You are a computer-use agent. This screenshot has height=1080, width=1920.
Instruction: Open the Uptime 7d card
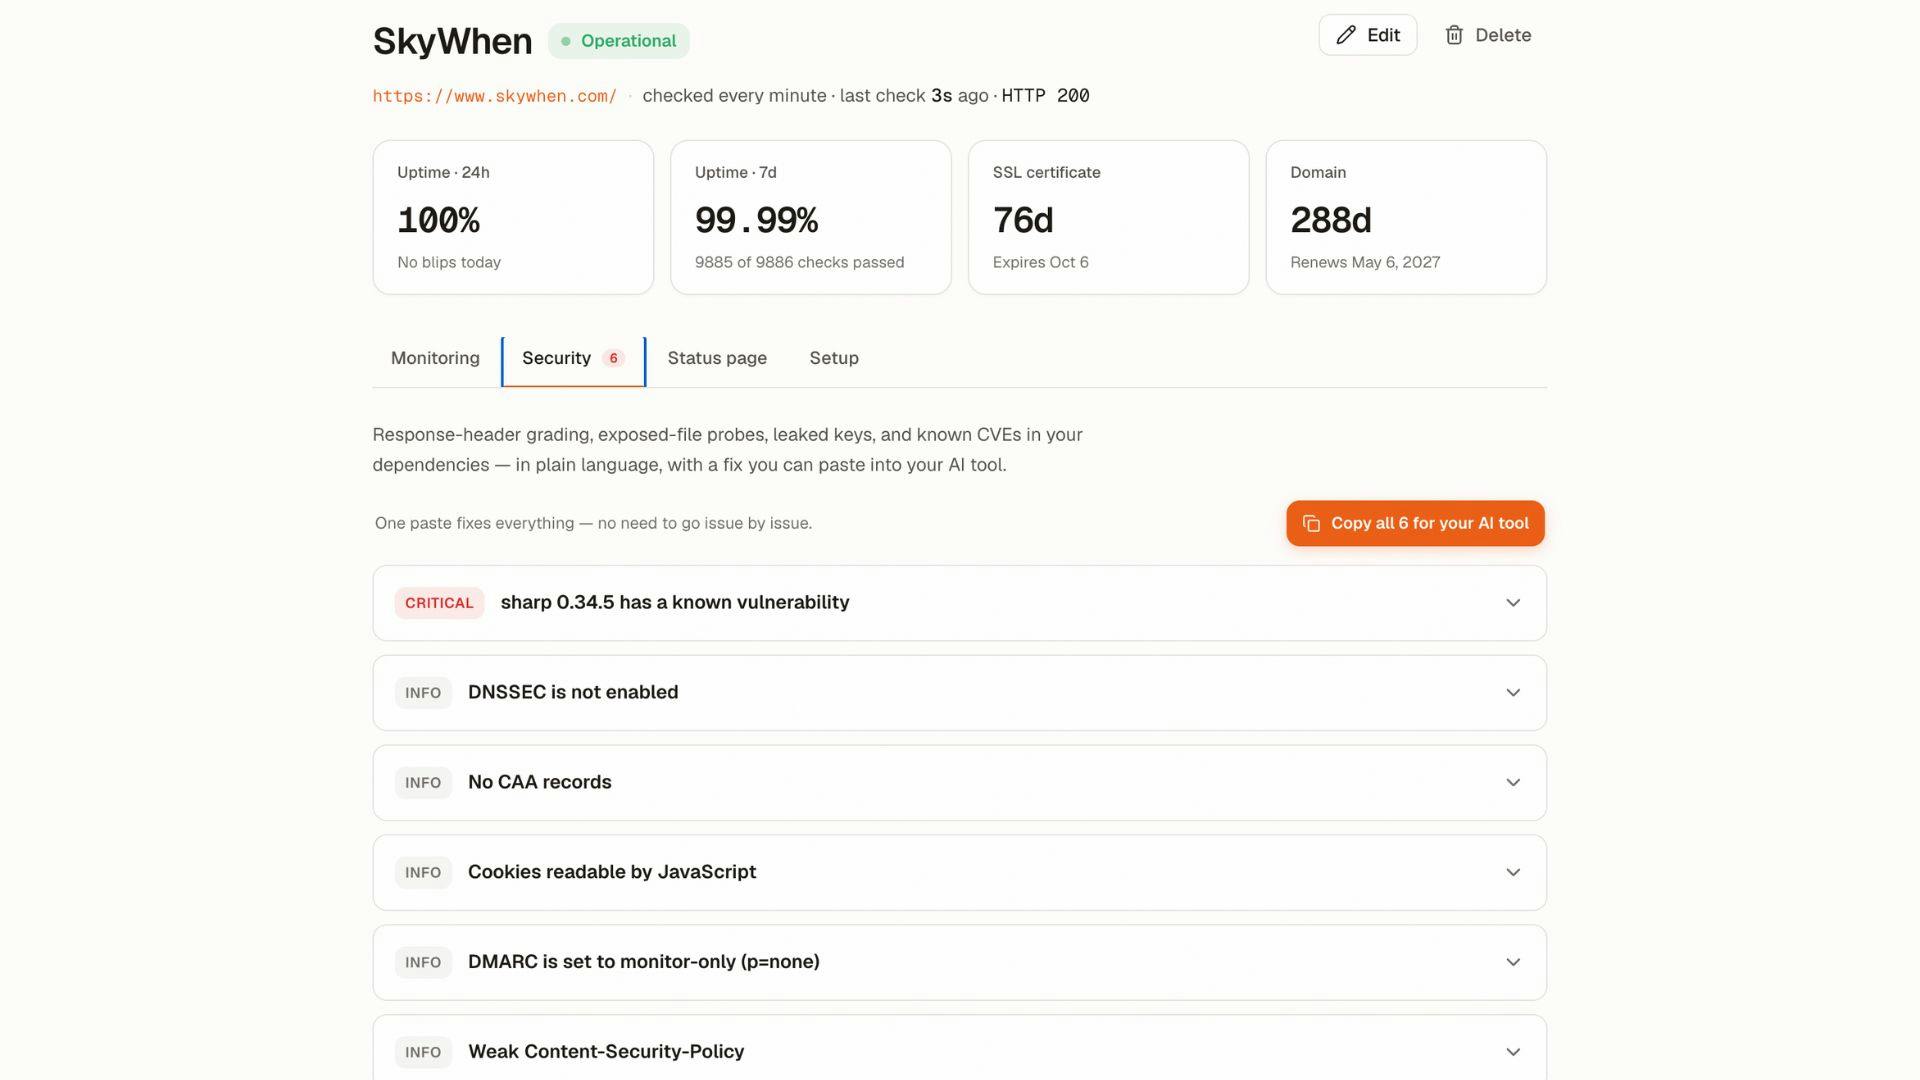pos(811,217)
